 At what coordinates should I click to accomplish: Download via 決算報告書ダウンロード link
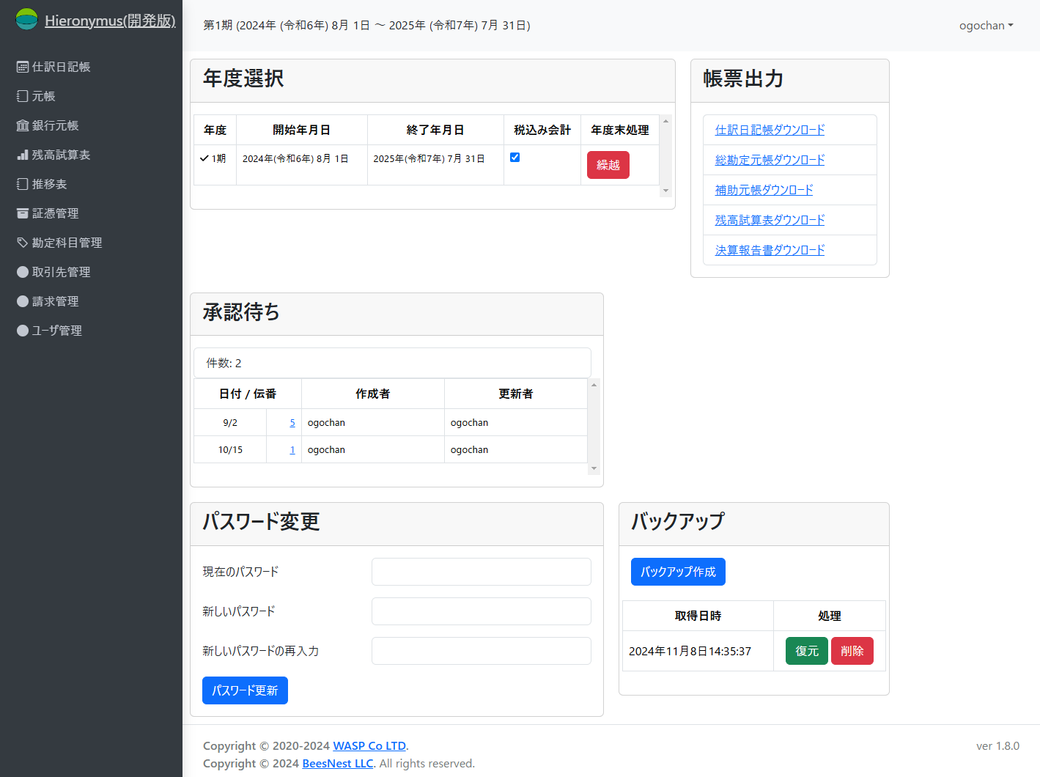click(x=770, y=250)
